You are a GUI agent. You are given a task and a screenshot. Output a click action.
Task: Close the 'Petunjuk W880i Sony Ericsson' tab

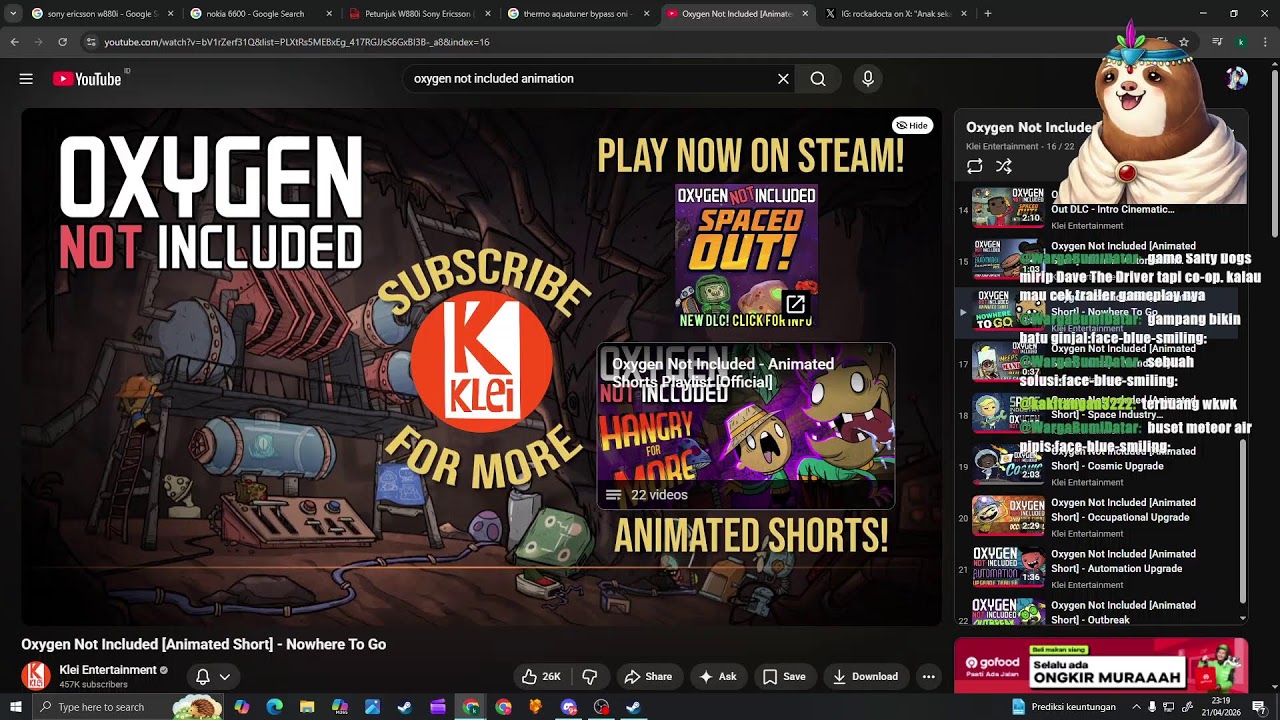[x=488, y=14]
